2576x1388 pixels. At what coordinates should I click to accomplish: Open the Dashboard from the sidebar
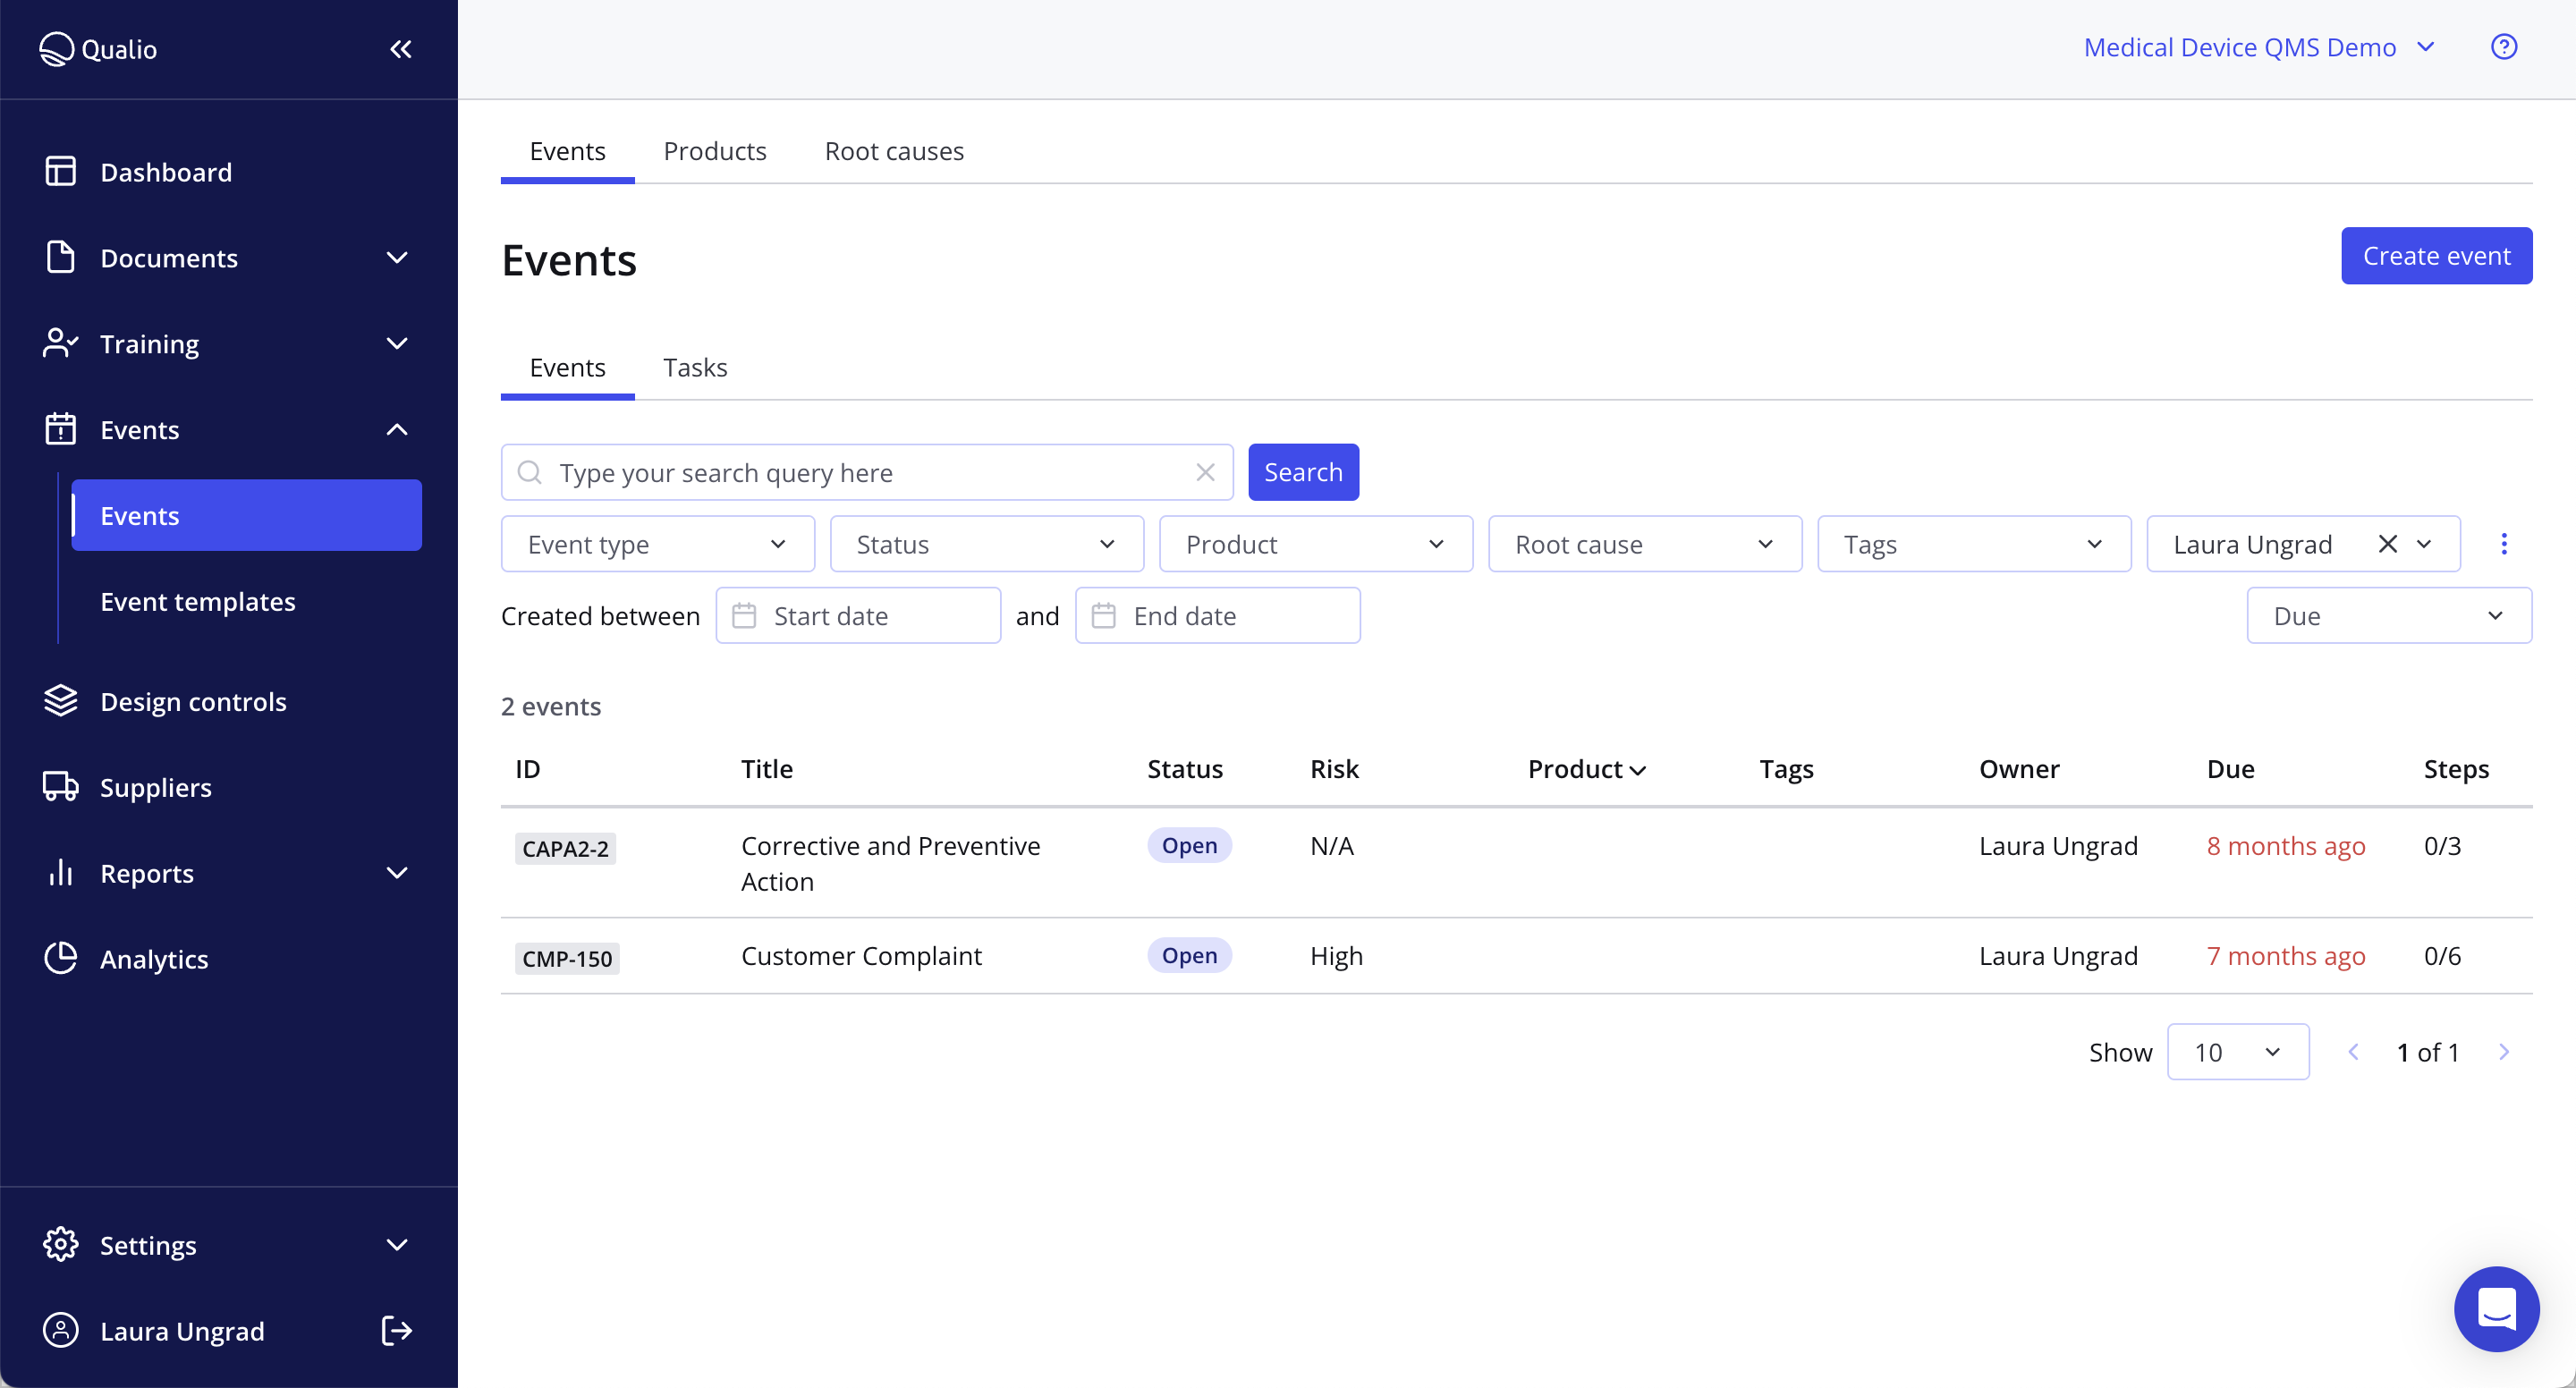coord(165,171)
